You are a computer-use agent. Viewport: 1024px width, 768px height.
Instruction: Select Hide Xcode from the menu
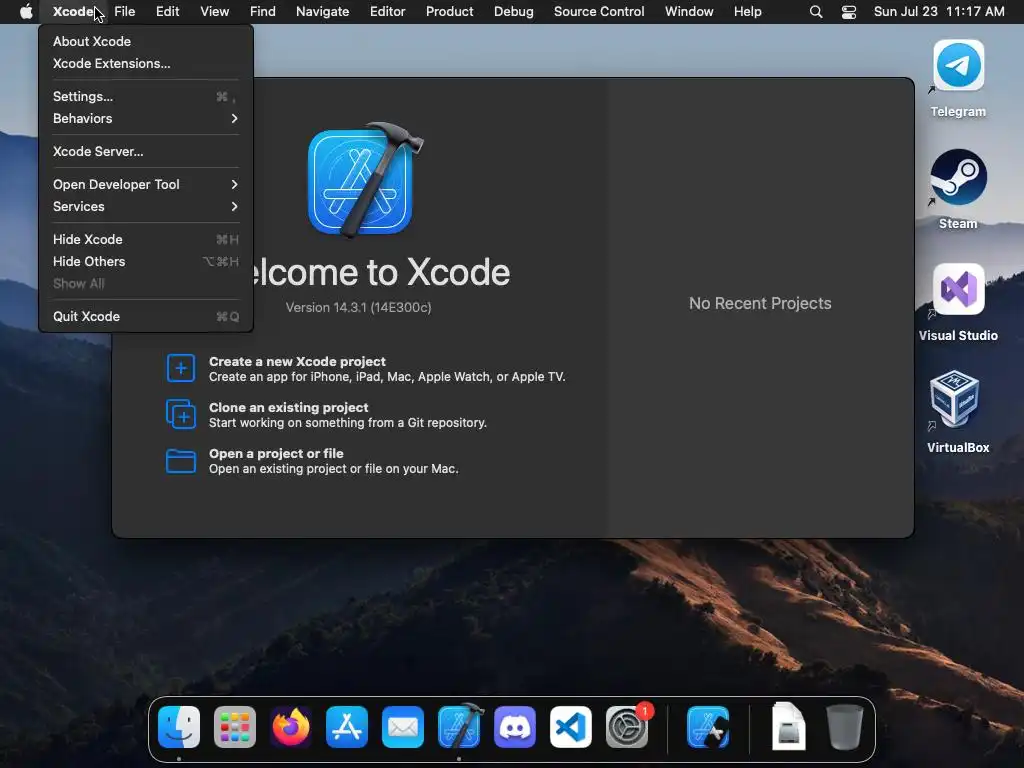click(x=146, y=239)
